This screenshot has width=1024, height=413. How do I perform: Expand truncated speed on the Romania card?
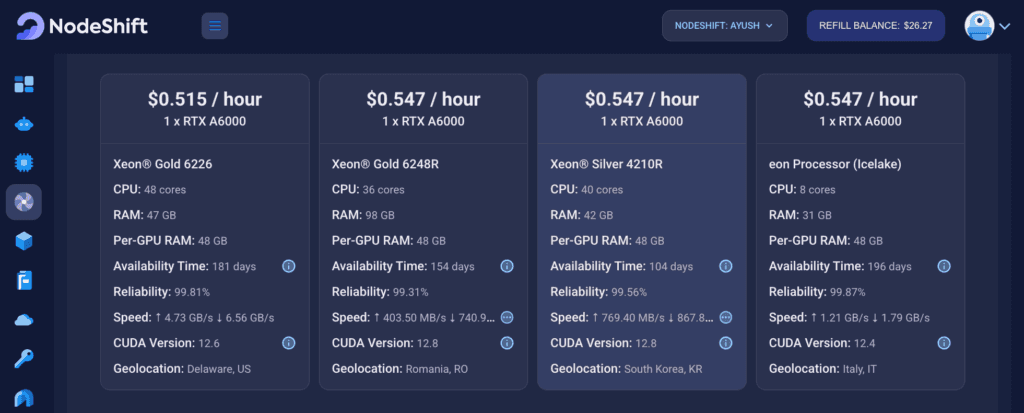507,318
